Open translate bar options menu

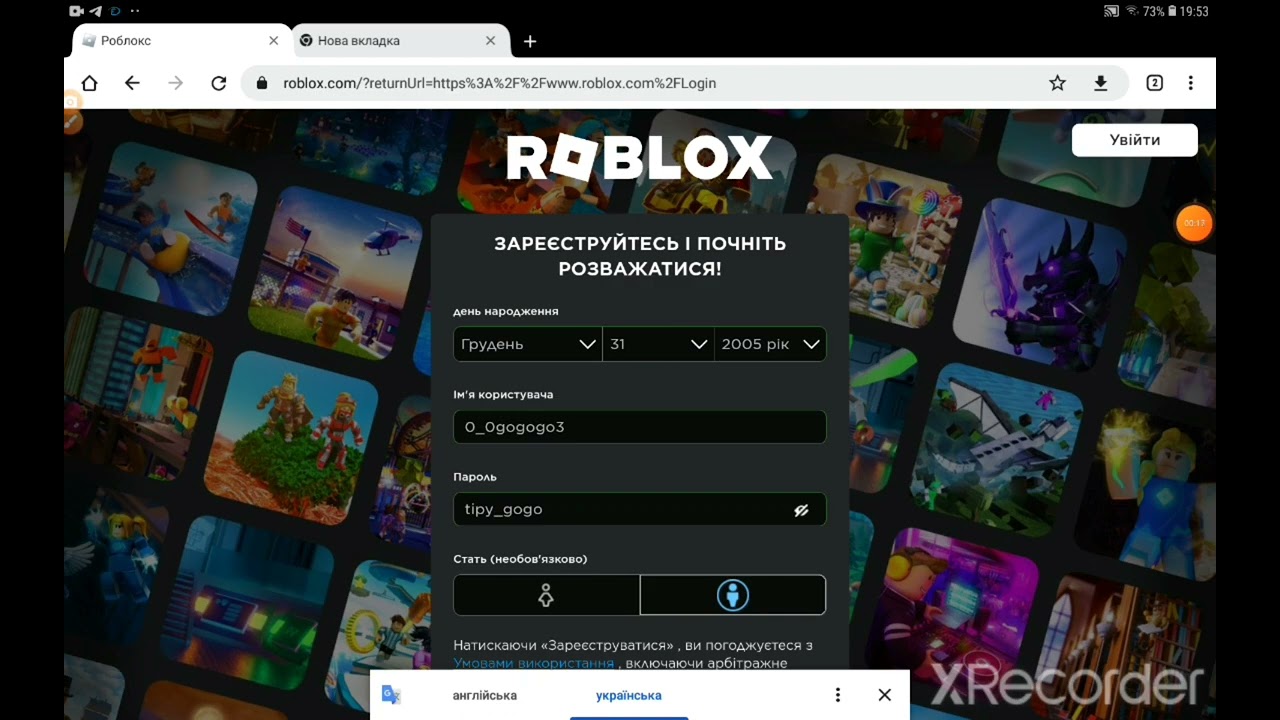pyautogui.click(x=838, y=695)
